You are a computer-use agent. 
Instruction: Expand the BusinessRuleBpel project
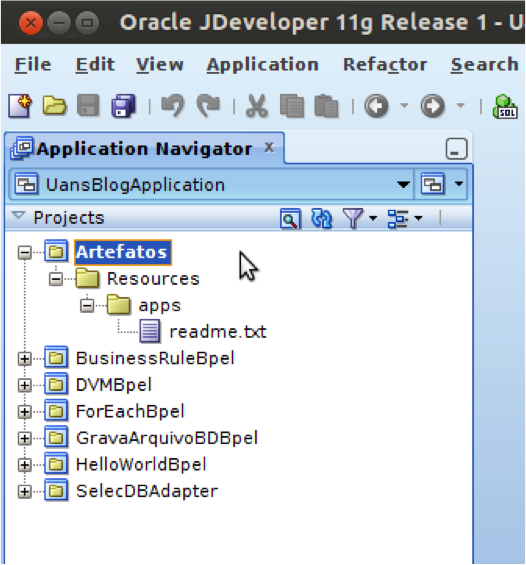[24, 359]
